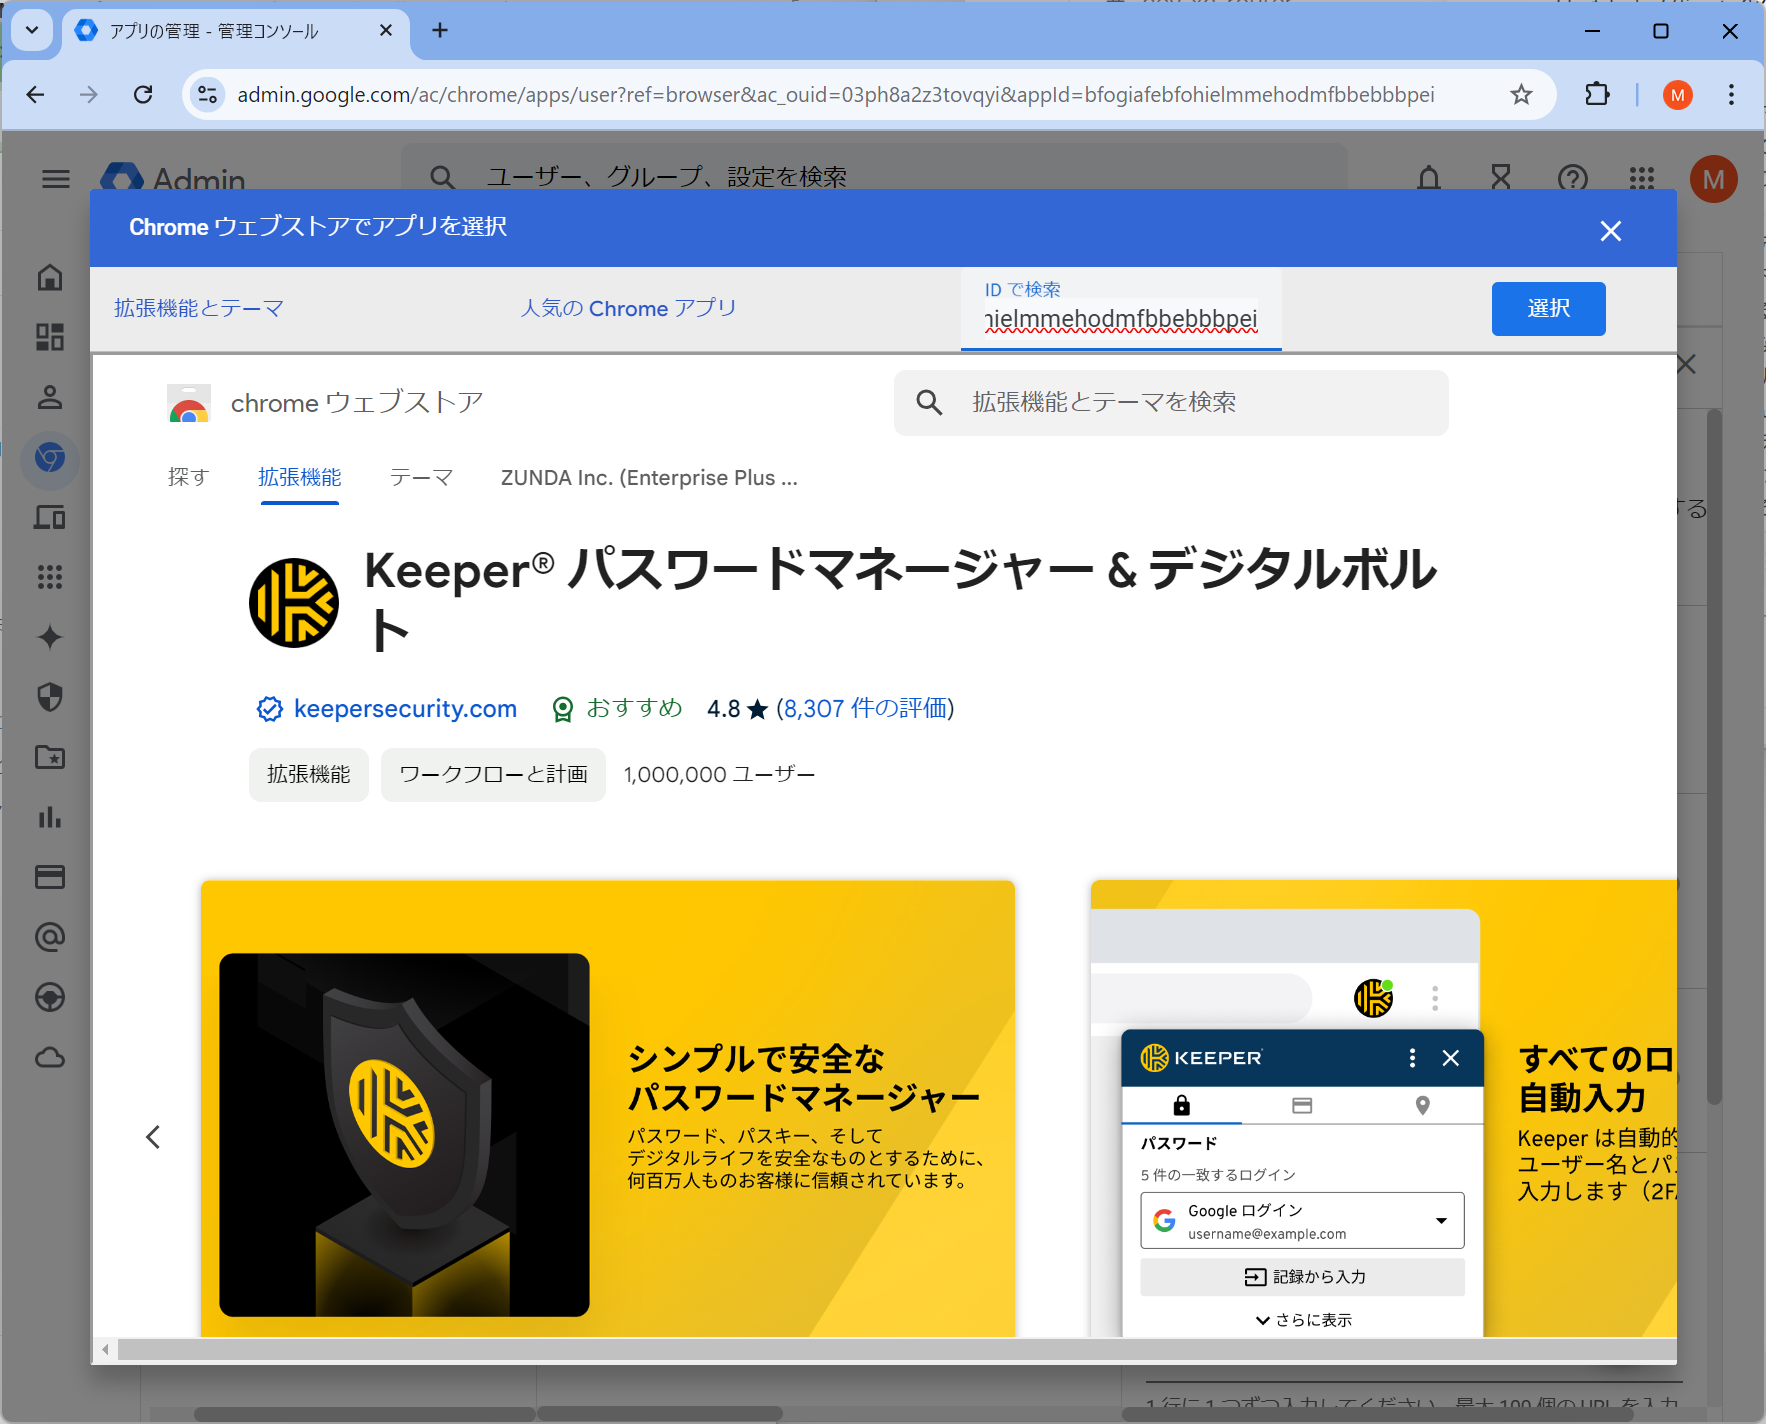
Task: Open the tab search dropdown arrow
Action: [x=32, y=30]
